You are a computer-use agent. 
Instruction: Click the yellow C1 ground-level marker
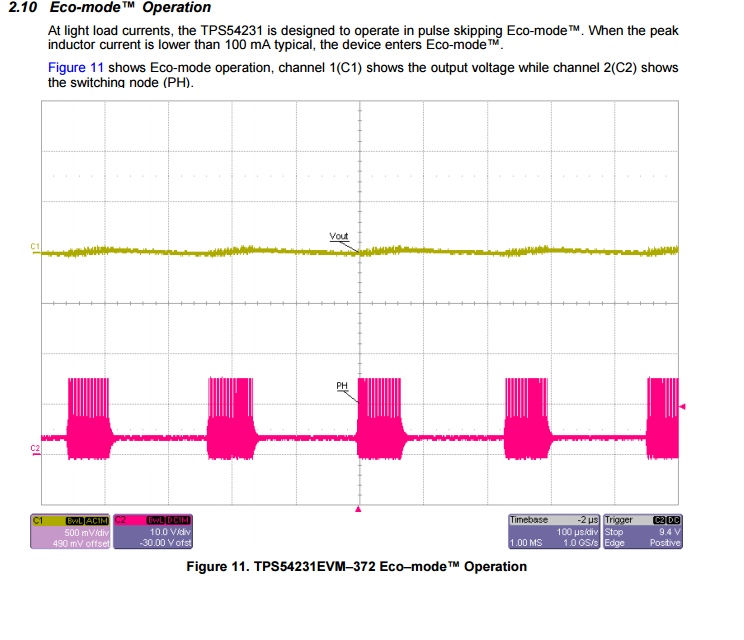pyautogui.click(x=35, y=247)
